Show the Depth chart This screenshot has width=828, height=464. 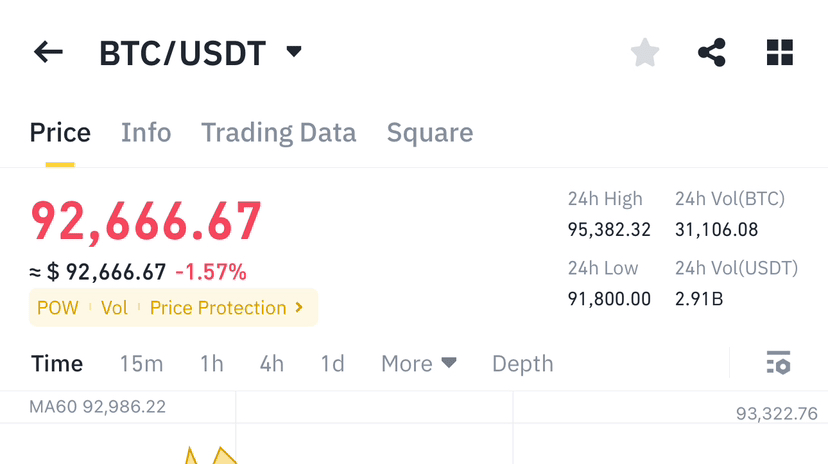tap(522, 364)
